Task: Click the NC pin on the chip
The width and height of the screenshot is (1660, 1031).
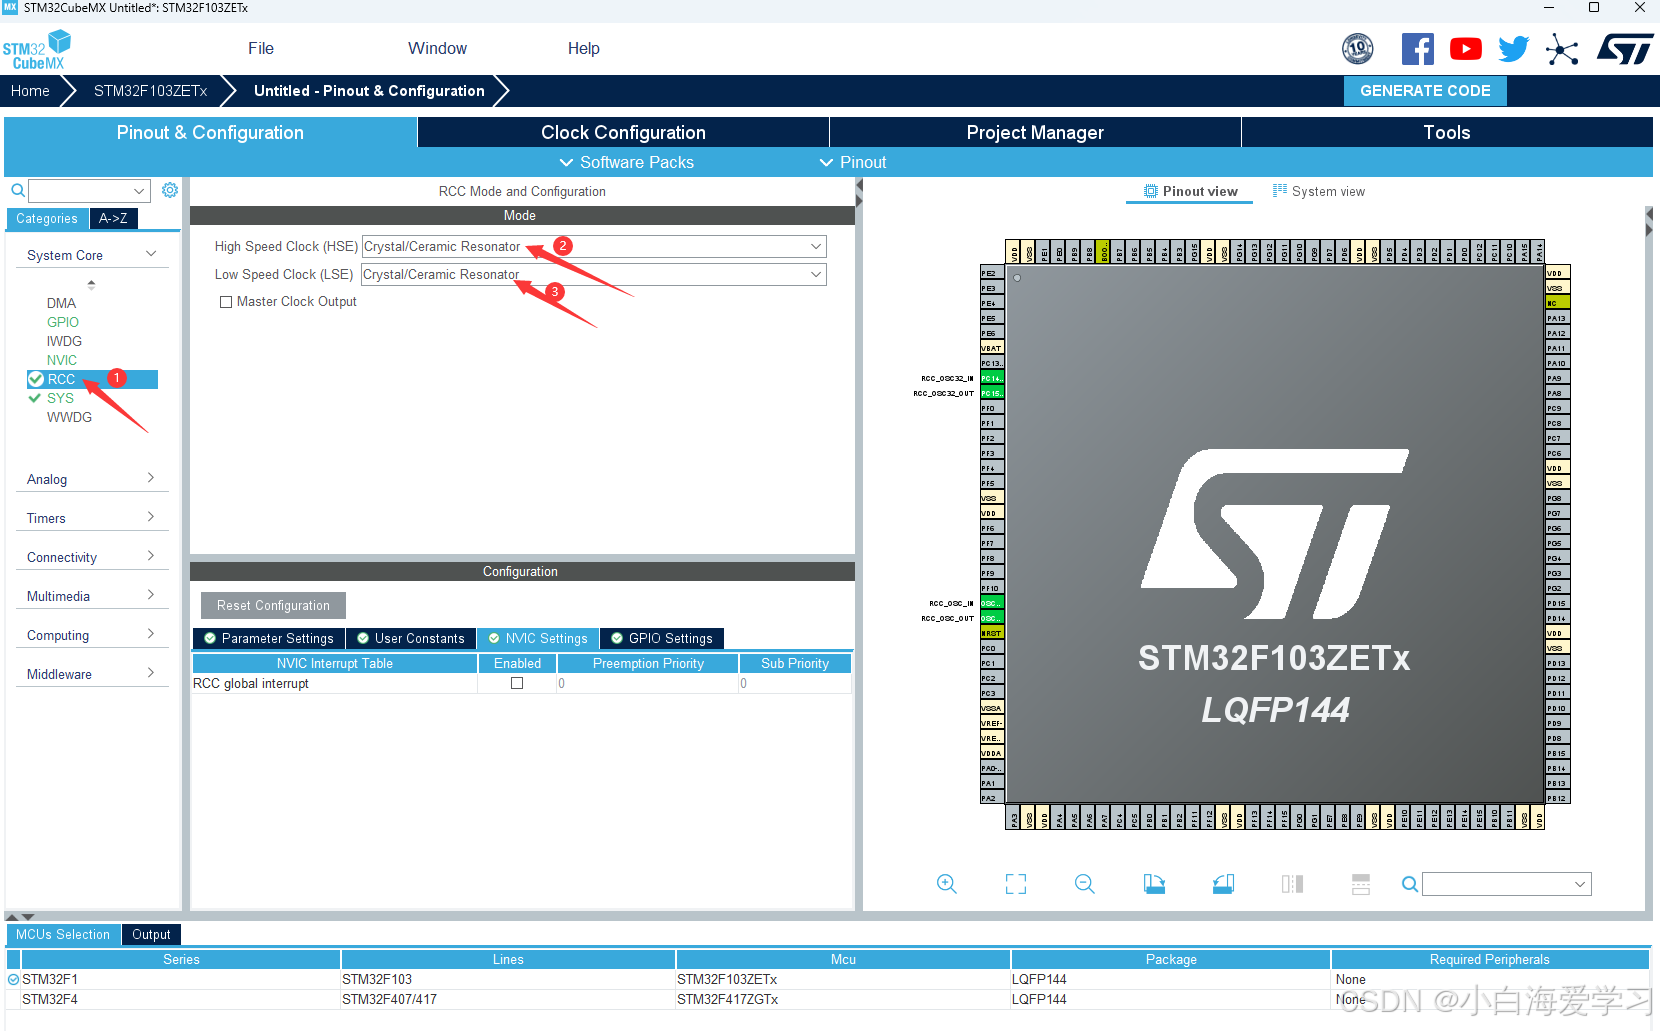Action: pyautogui.click(x=1558, y=303)
